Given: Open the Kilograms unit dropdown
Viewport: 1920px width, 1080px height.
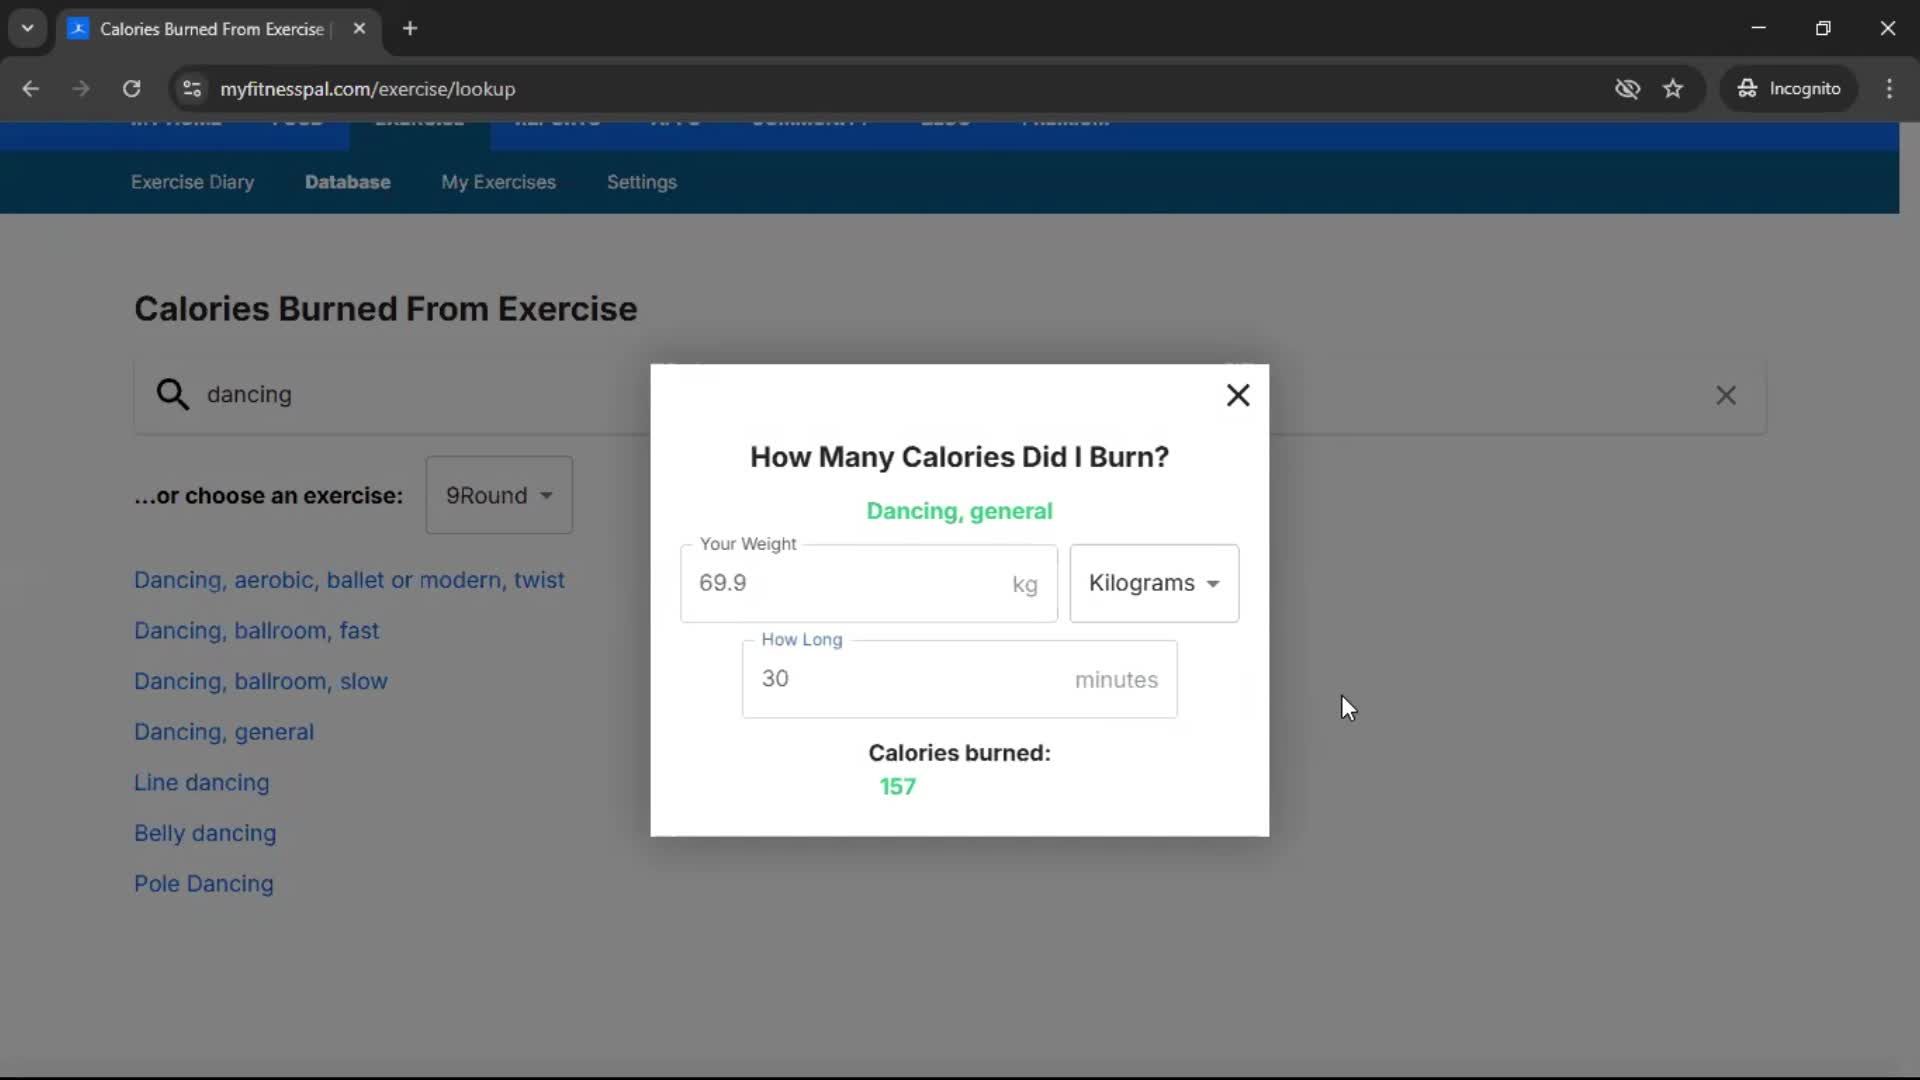Looking at the screenshot, I should point(1154,583).
